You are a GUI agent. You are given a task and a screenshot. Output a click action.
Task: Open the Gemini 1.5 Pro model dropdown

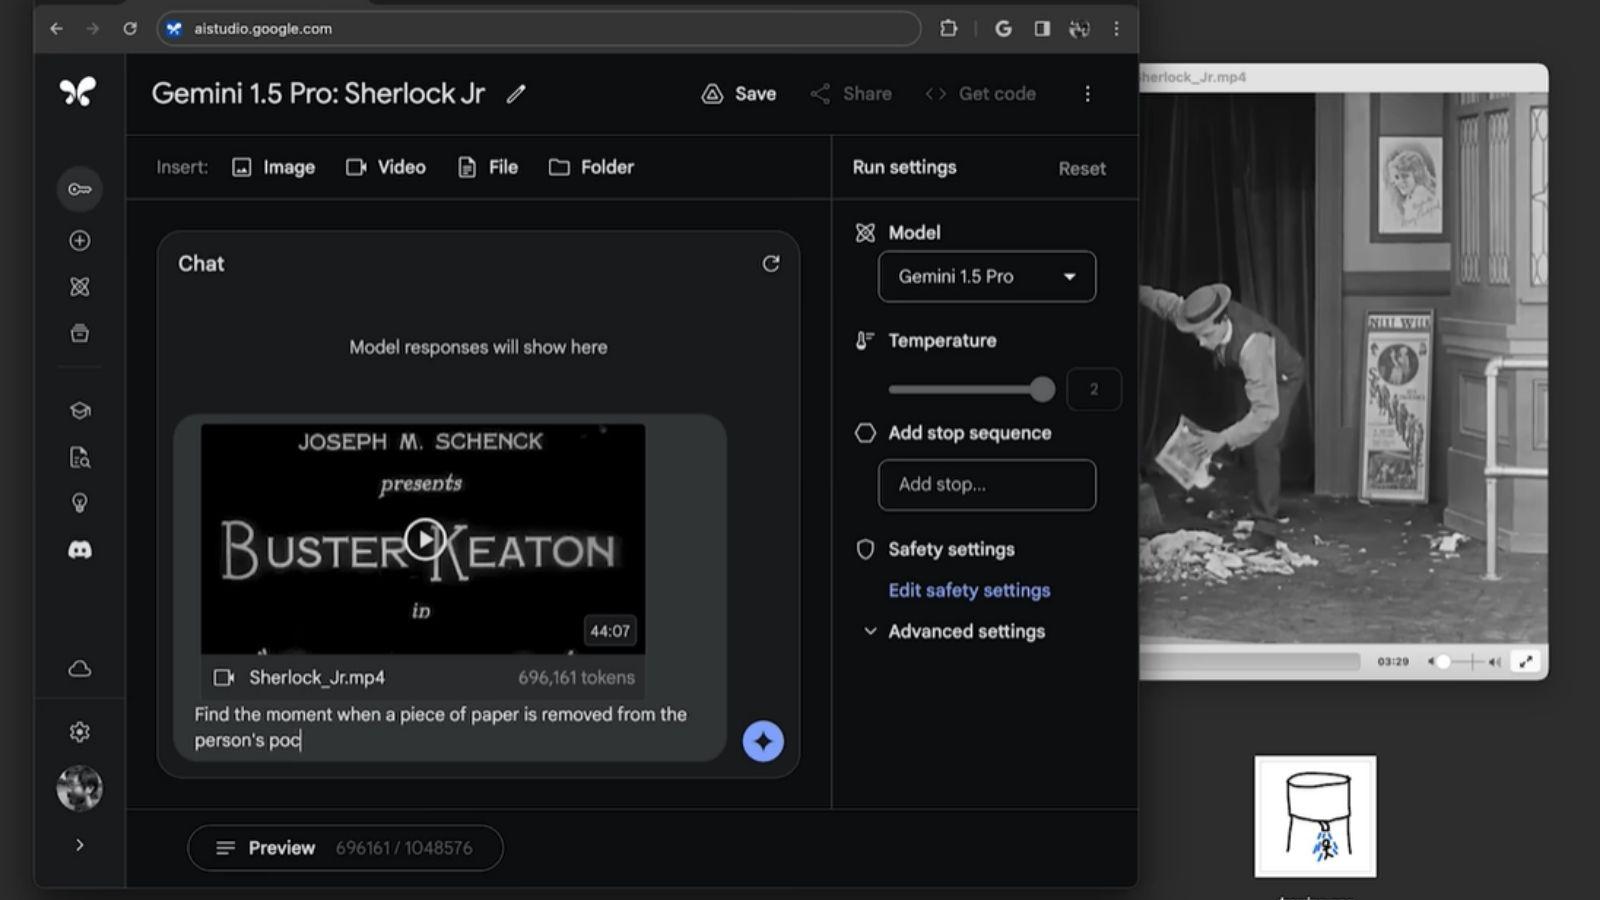[986, 277]
